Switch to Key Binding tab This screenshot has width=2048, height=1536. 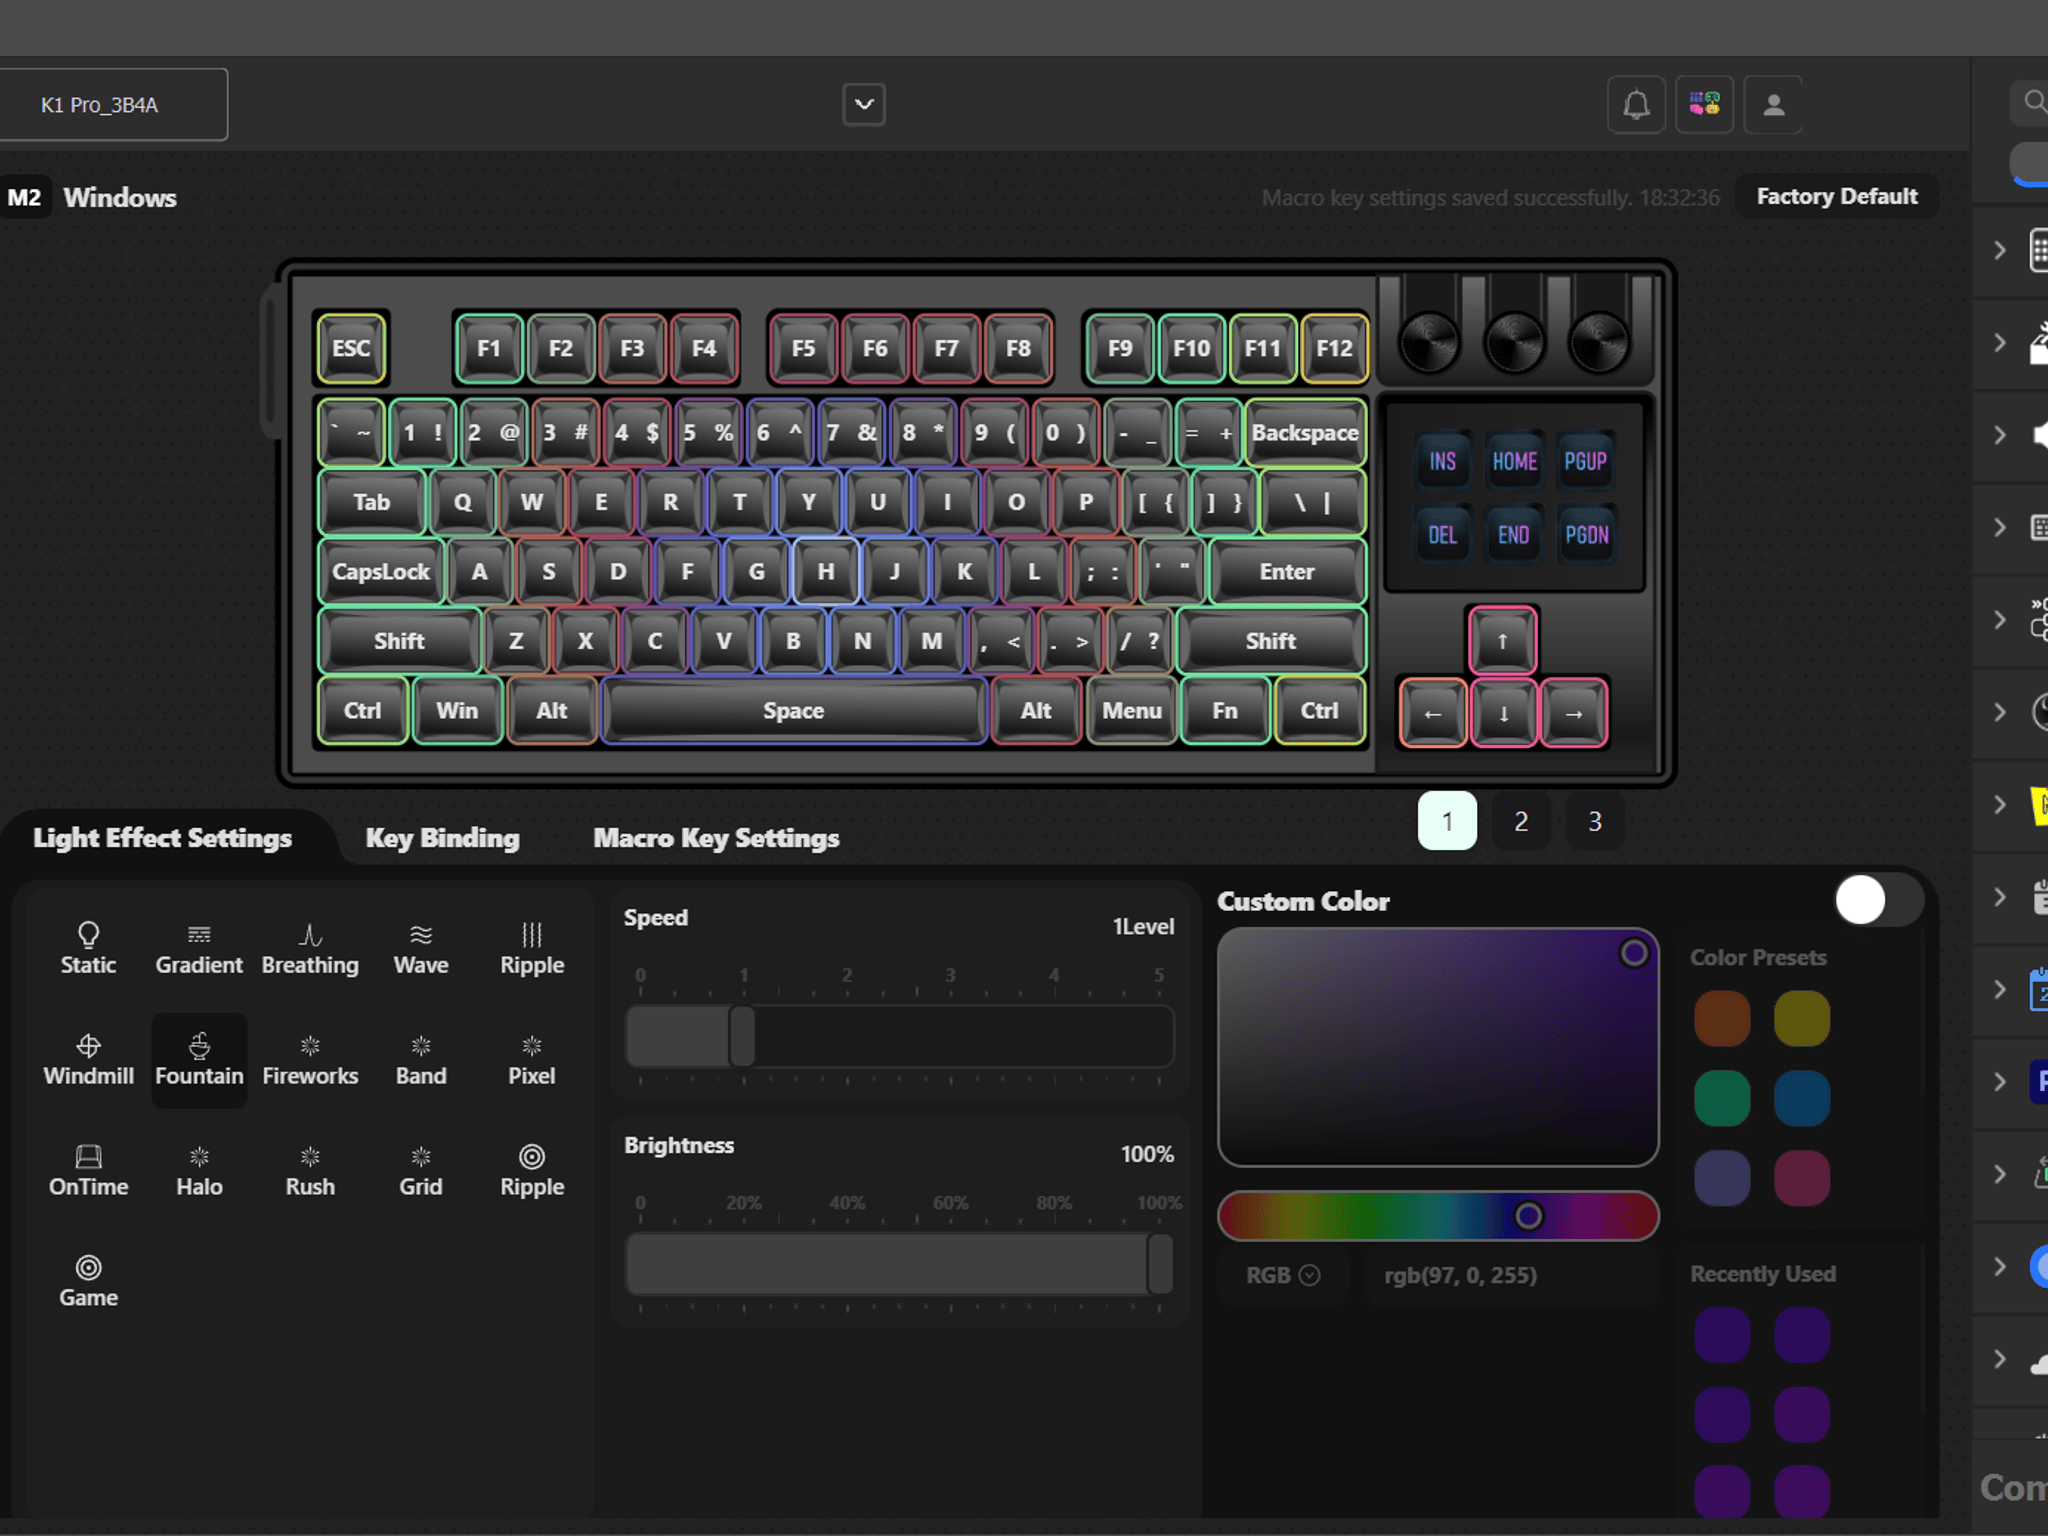point(443,838)
